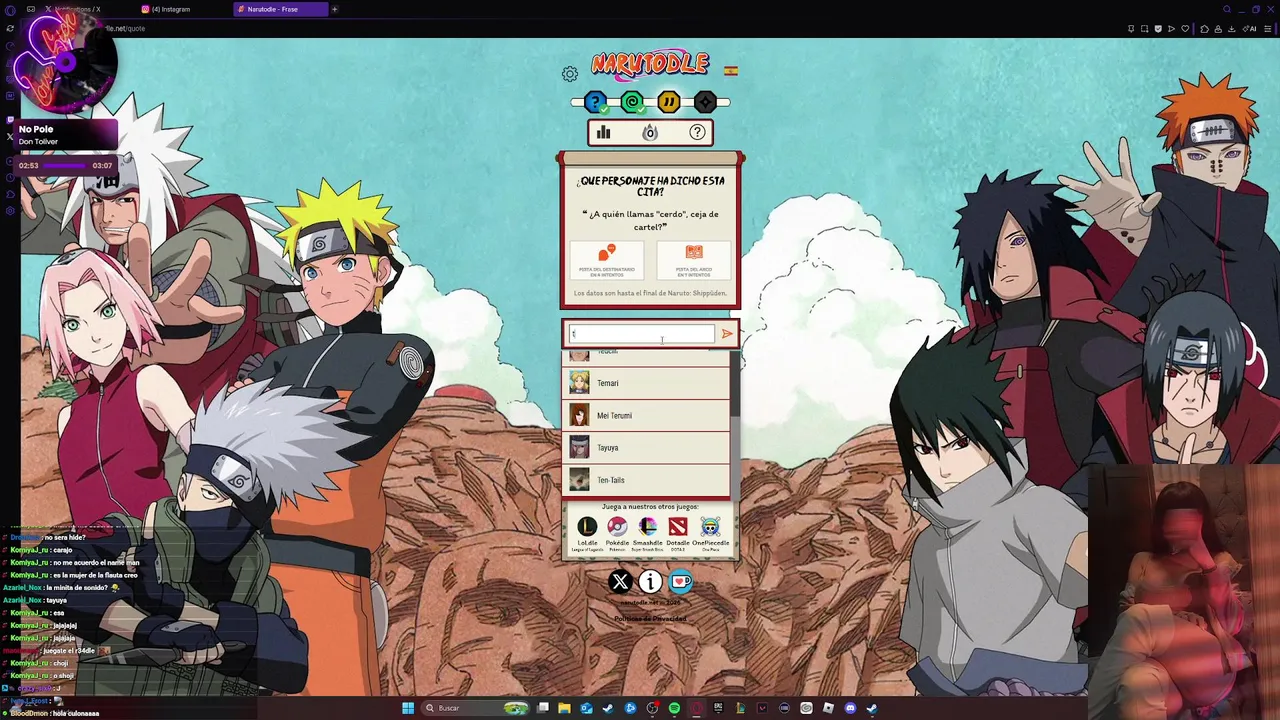The height and width of the screenshot is (720, 1280).
Task: Pick Mei Terumi from suggestion list
Action: pyautogui.click(x=646, y=415)
